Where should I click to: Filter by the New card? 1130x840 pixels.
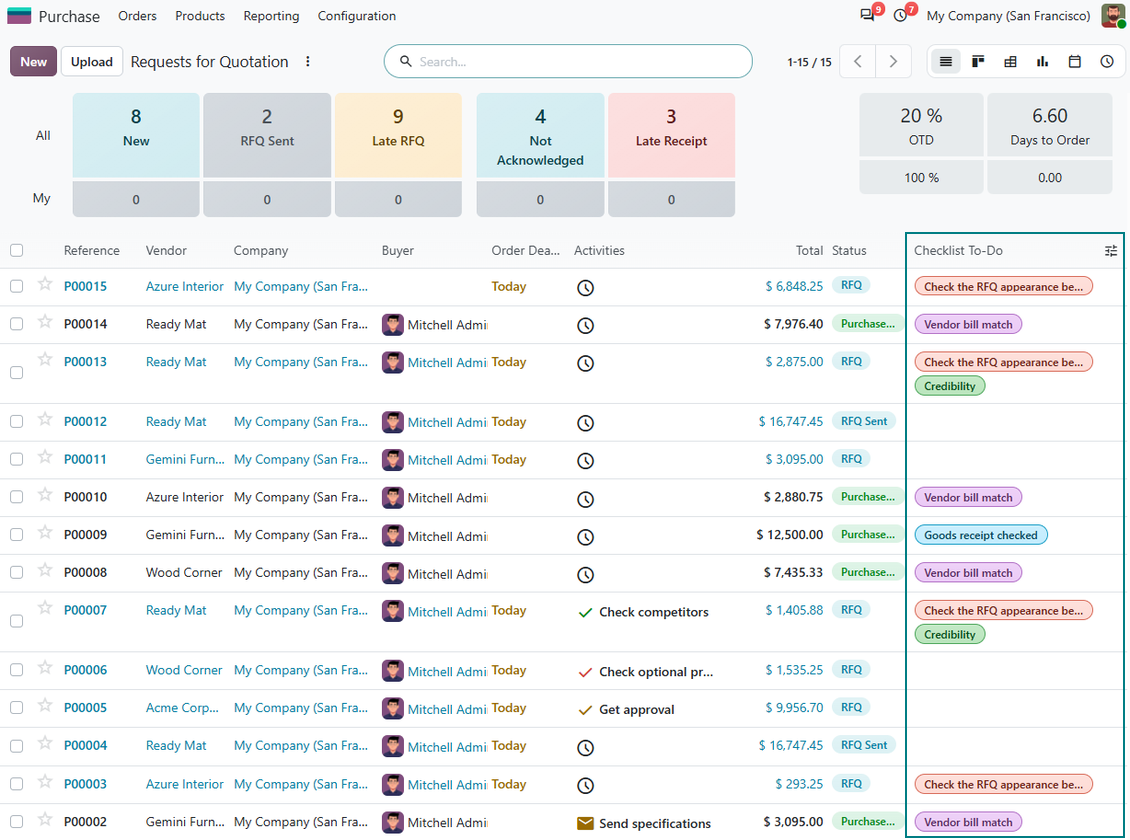[135, 135]
